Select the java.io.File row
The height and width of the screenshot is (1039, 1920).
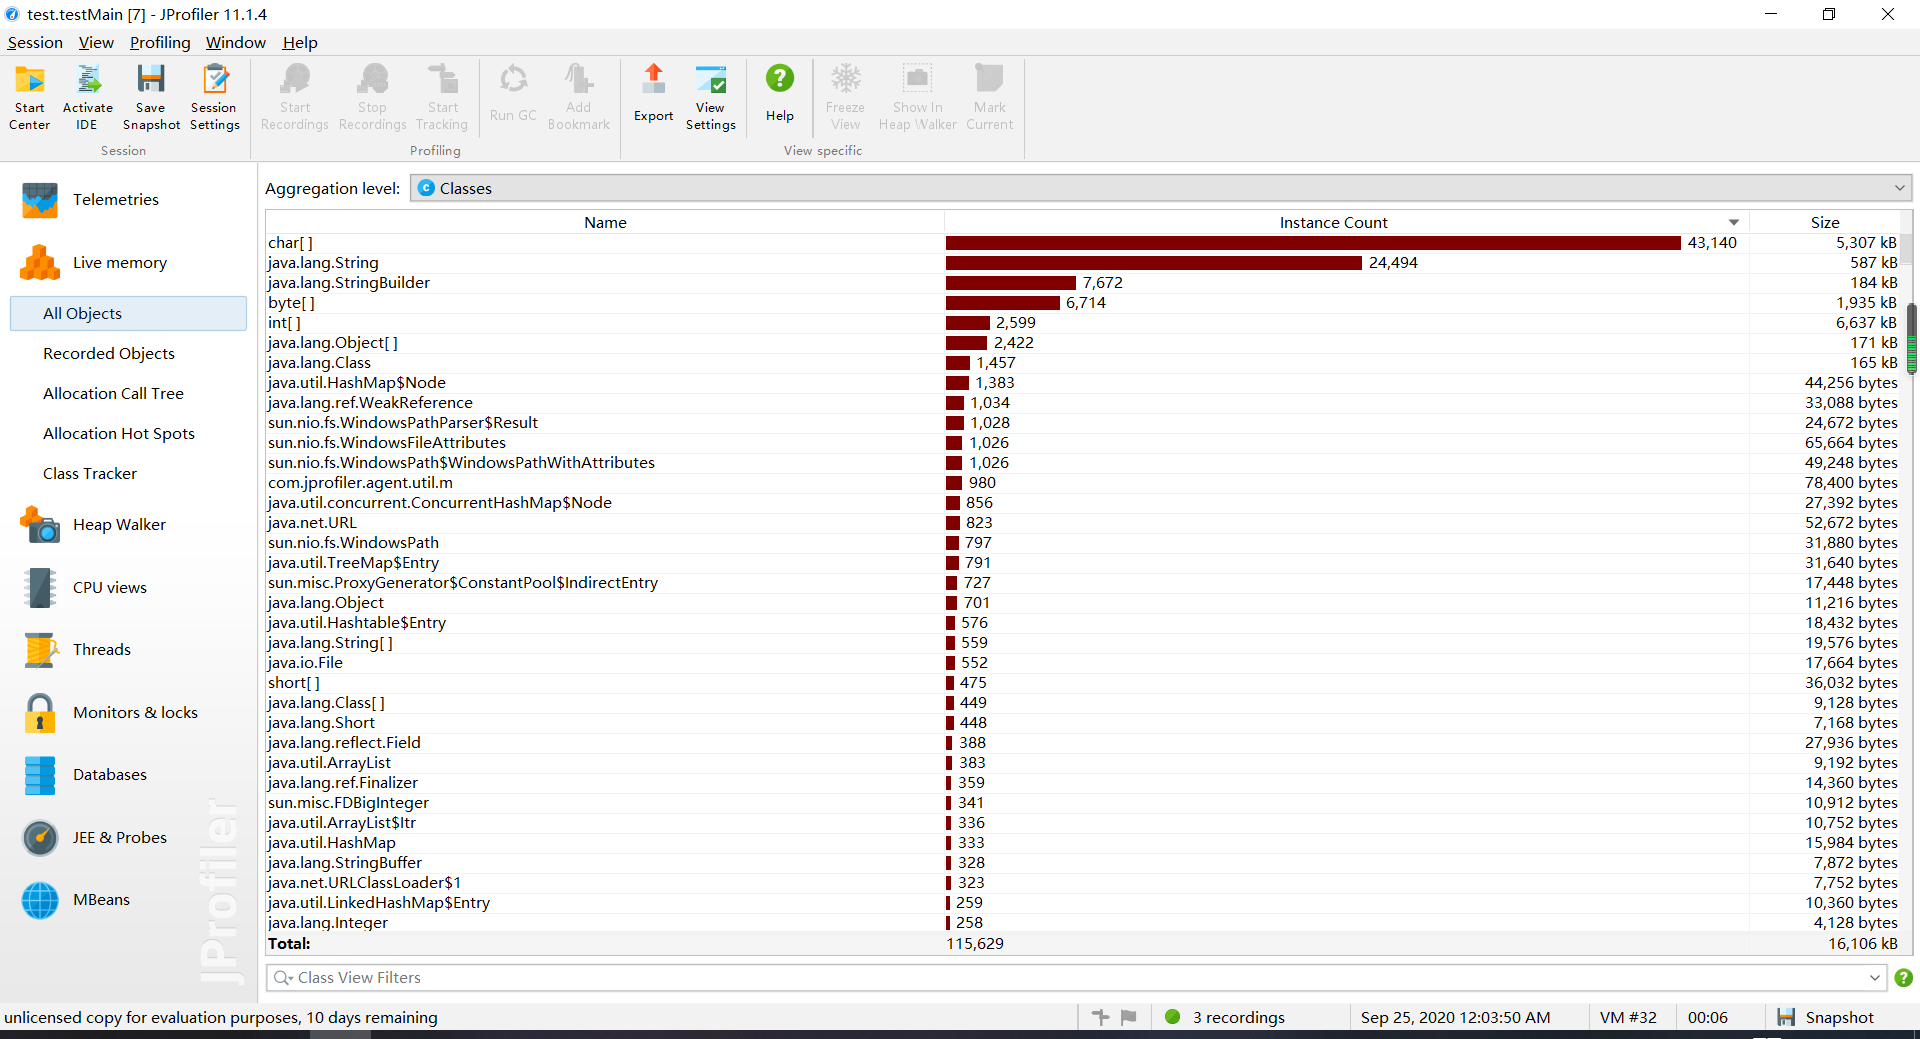(1082, 663)
